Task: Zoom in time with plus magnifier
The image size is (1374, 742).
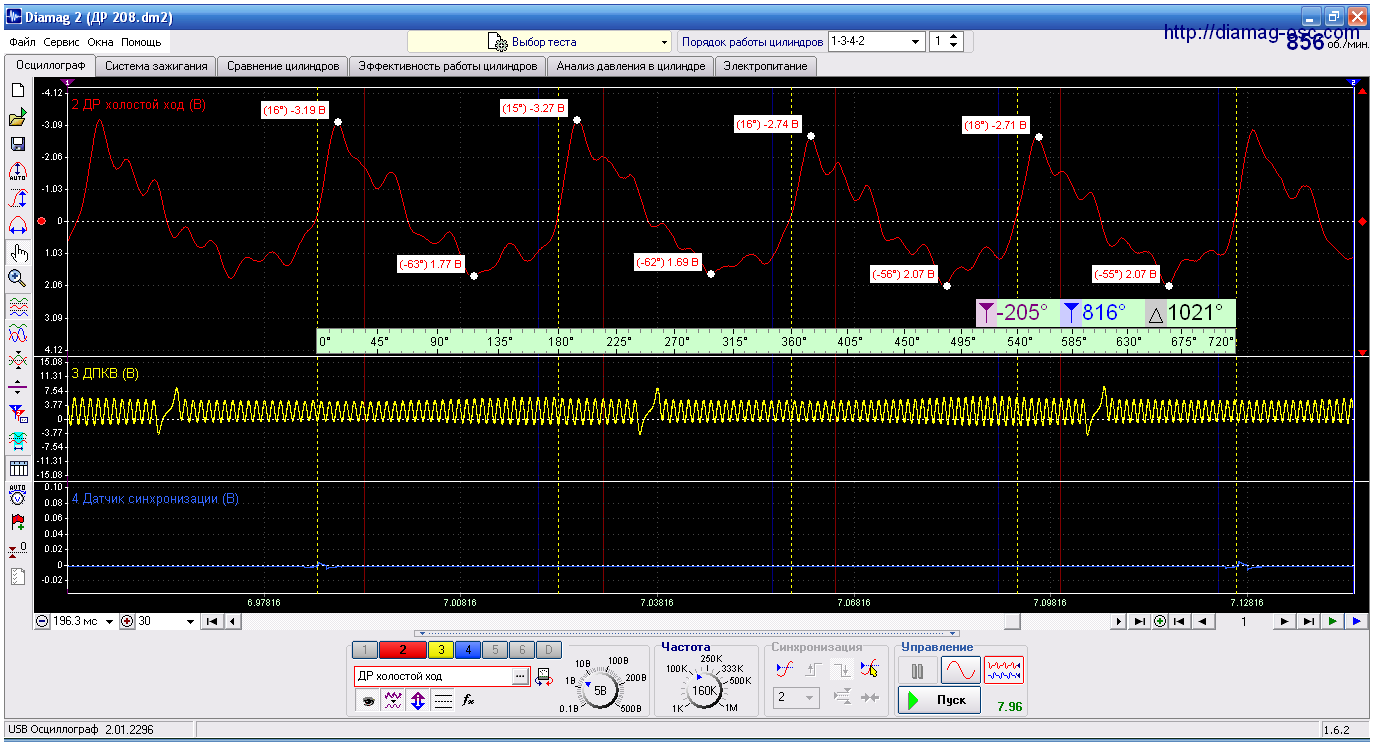Action: coord(127,621)
